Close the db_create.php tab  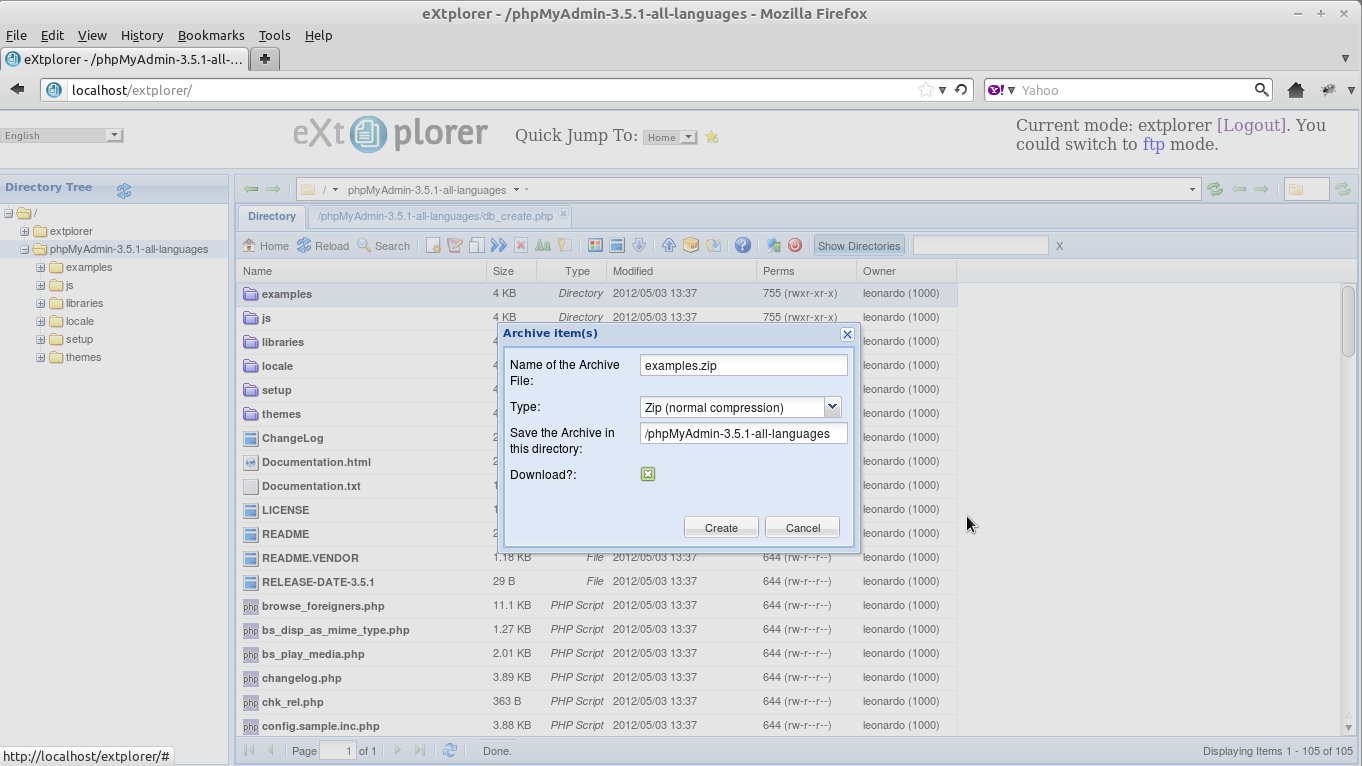click(563, 215)
